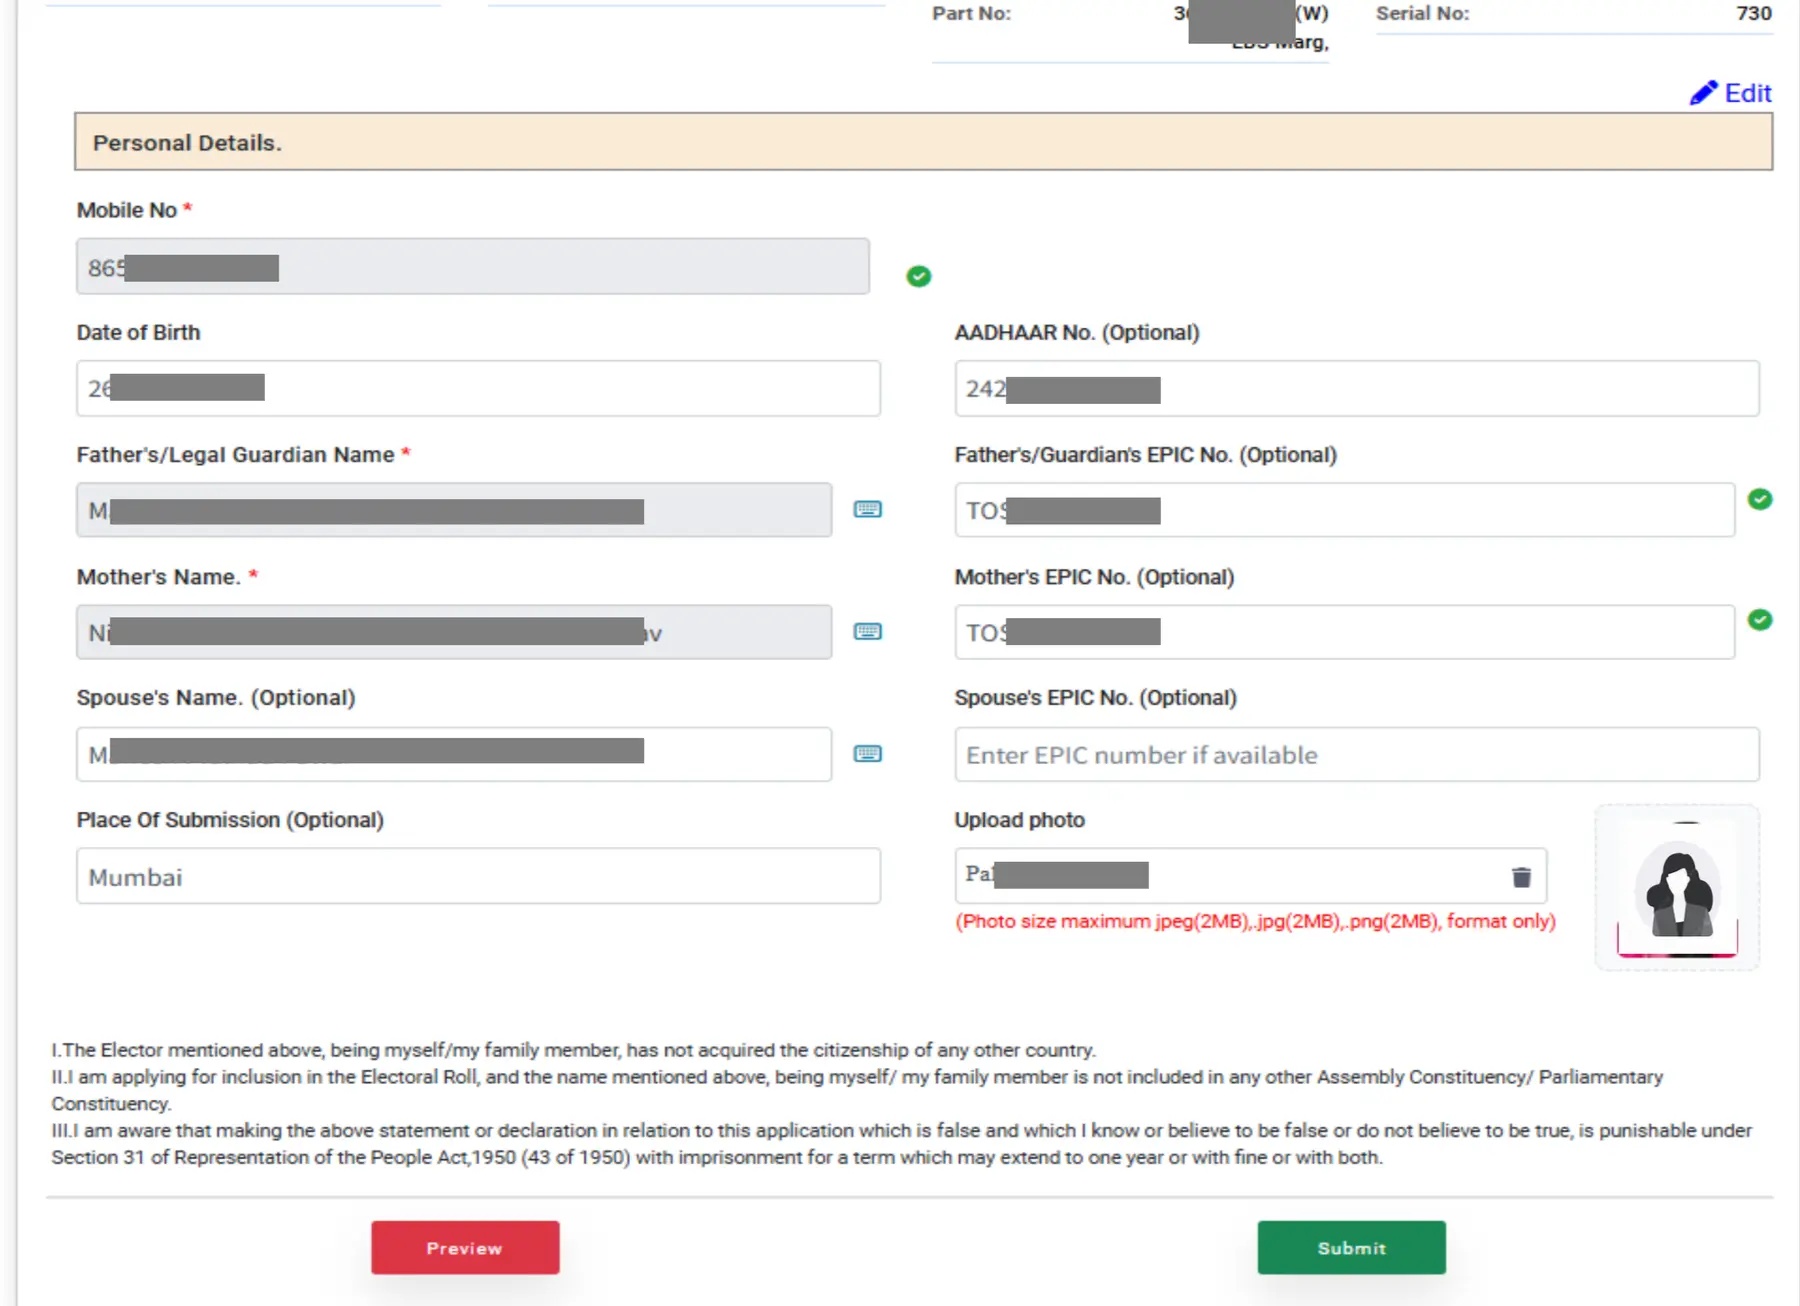
Task: Click declaration line about Section 31 punishment
Action: pyautogui.click(x=901, y=1144)
